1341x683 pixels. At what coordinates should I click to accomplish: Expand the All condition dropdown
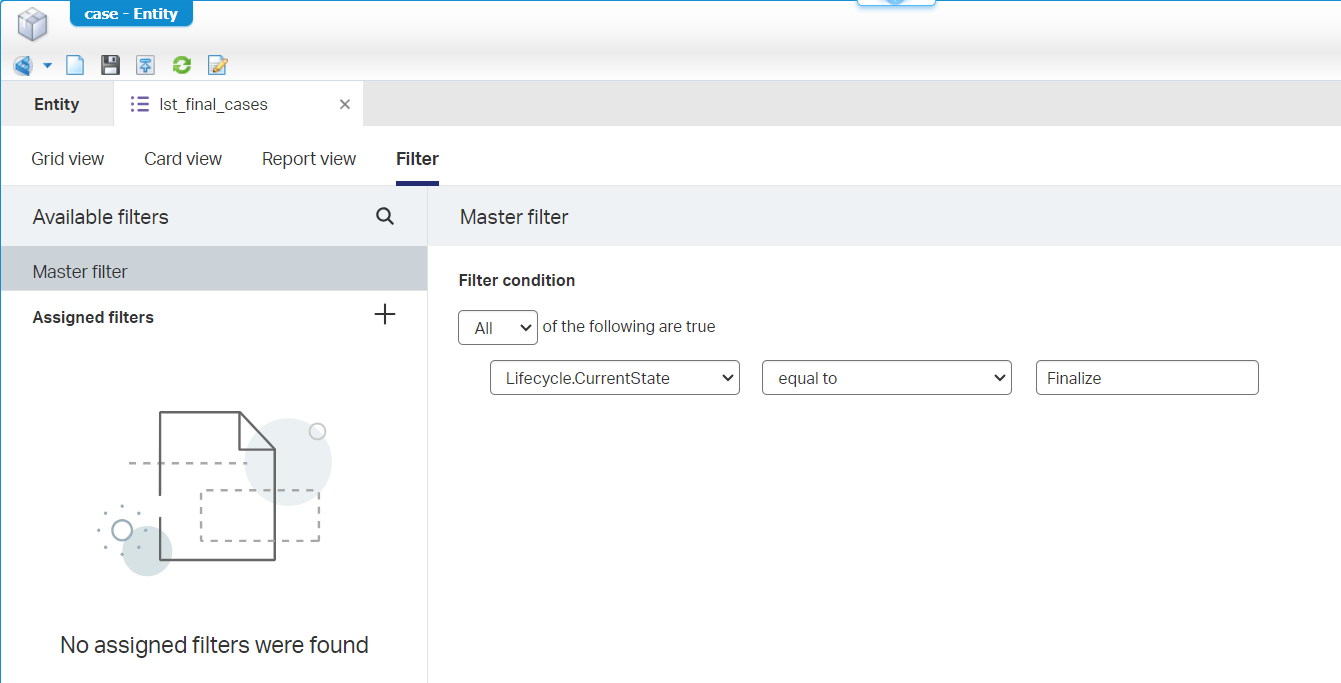tap(498, 328)
